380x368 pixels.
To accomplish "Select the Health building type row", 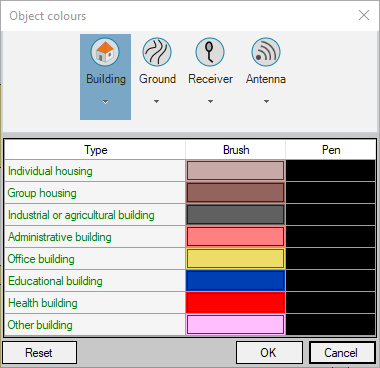I will tap(95, 303).
